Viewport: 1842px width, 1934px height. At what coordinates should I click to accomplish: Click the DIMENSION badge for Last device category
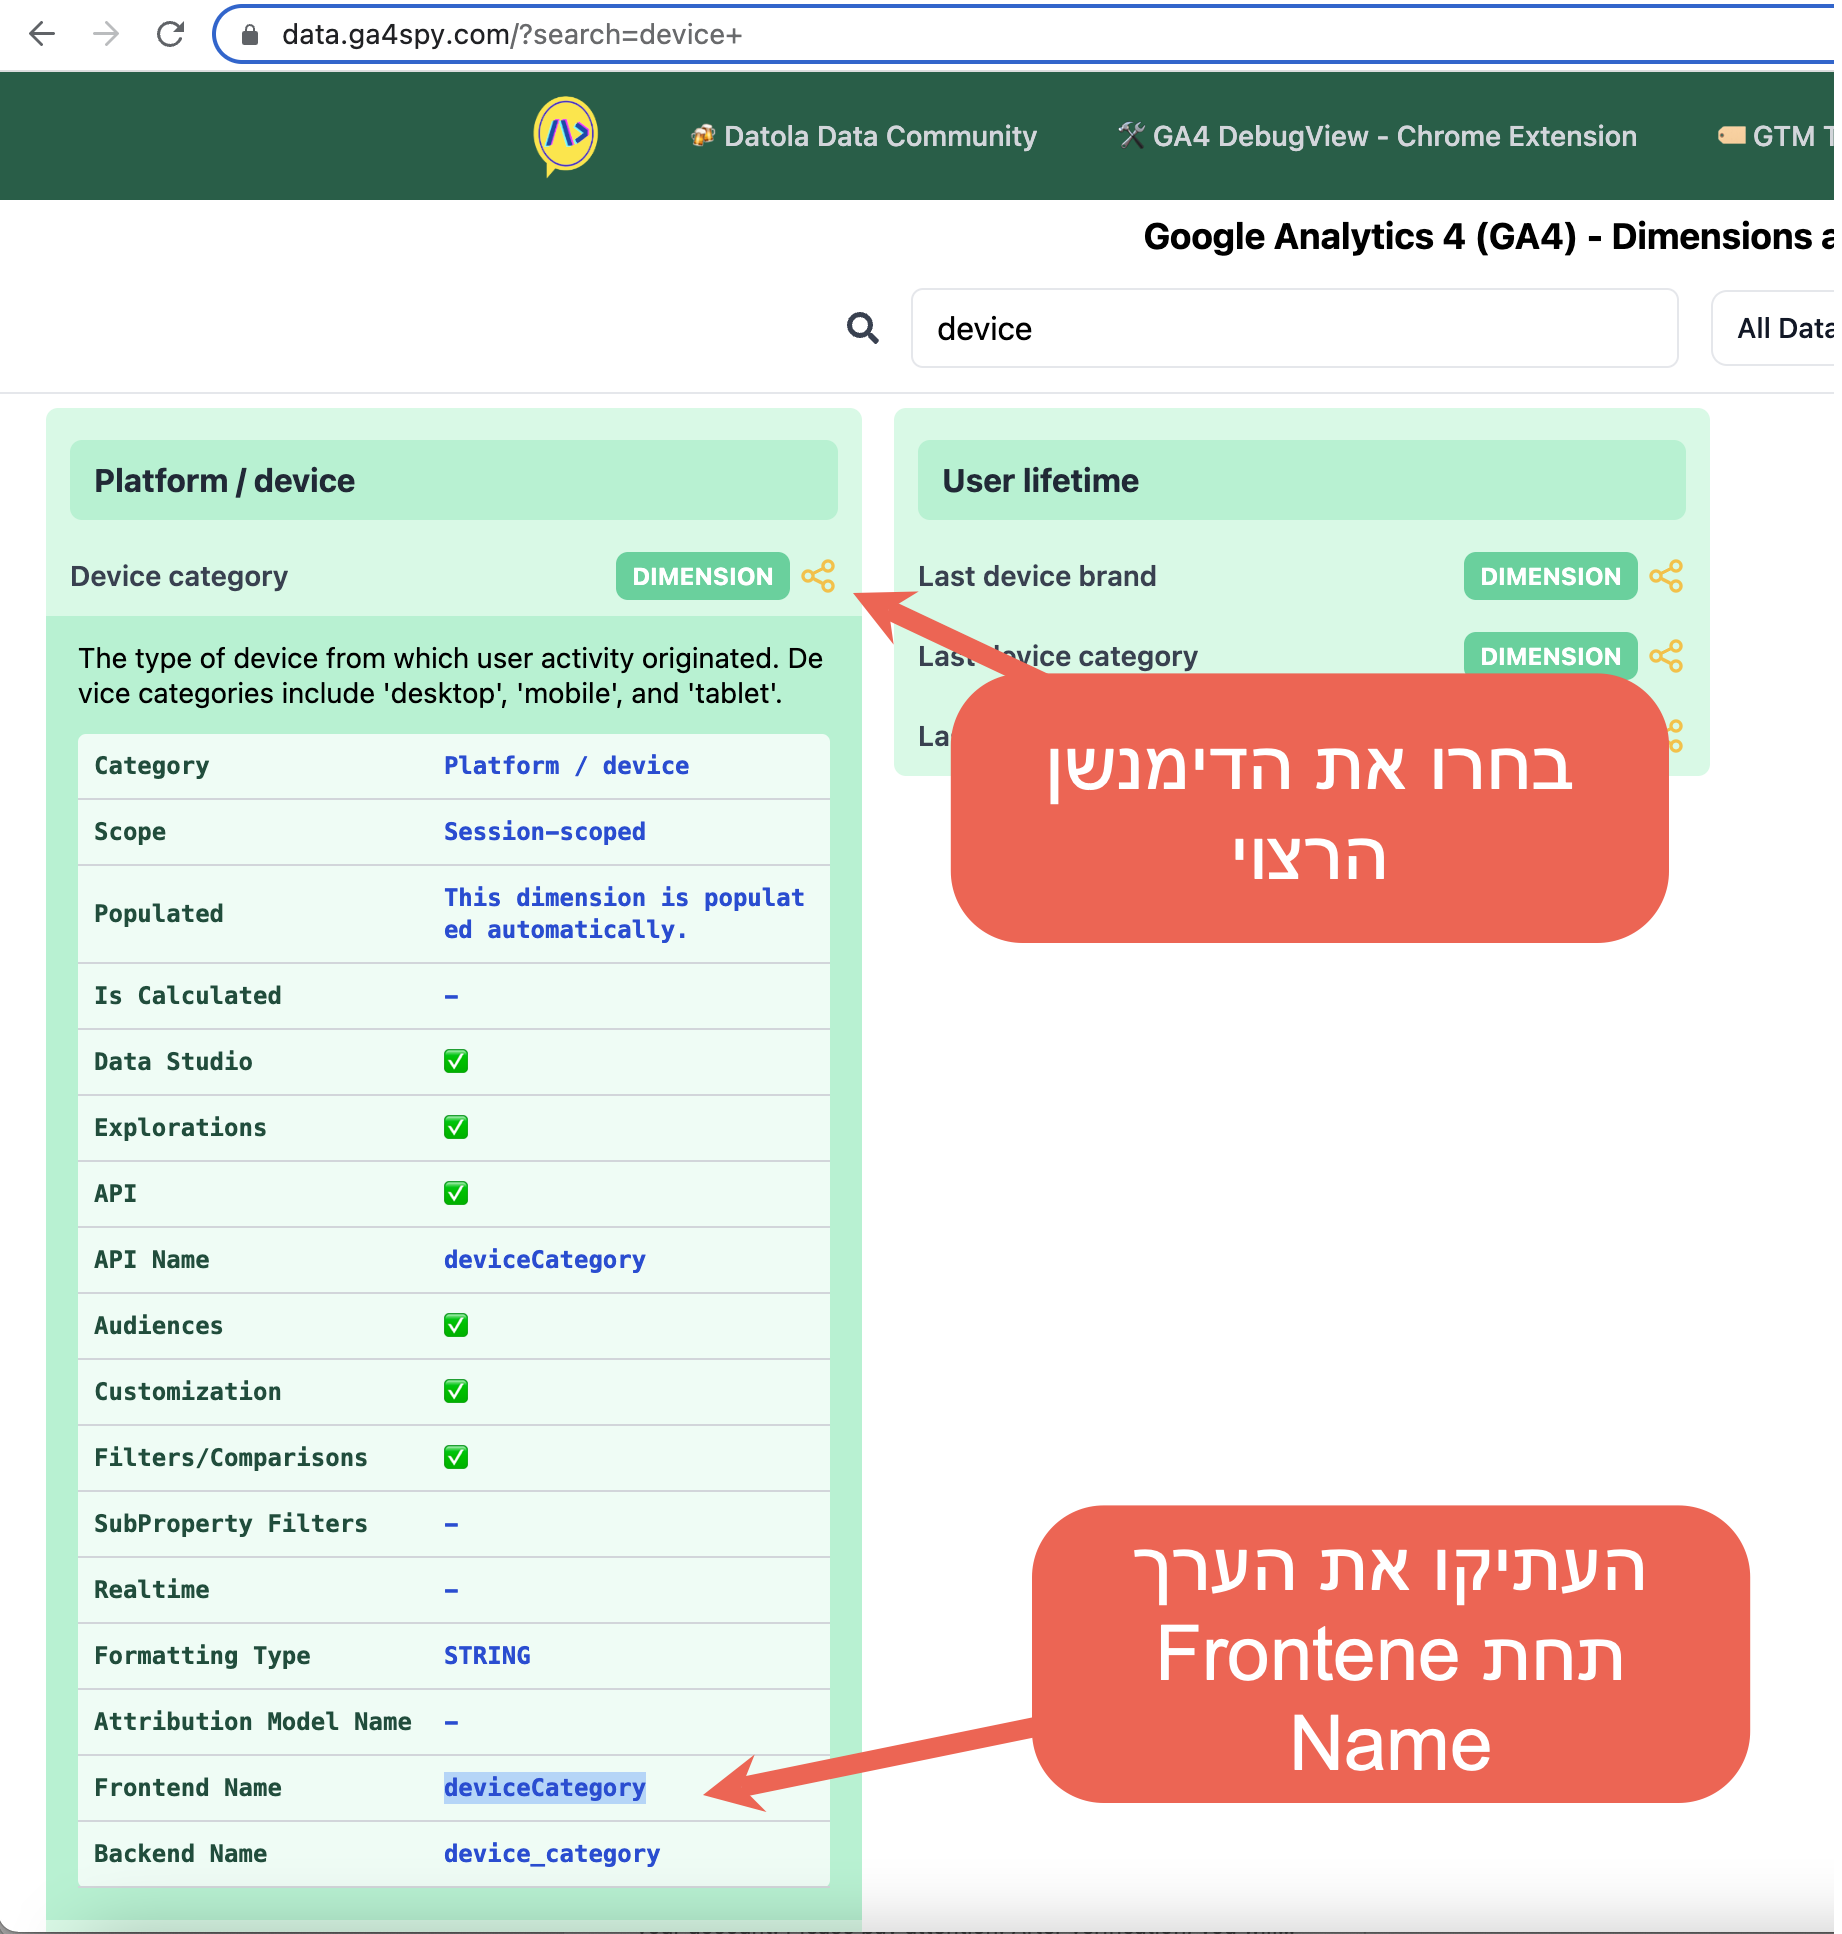[x=1550, y=656]
